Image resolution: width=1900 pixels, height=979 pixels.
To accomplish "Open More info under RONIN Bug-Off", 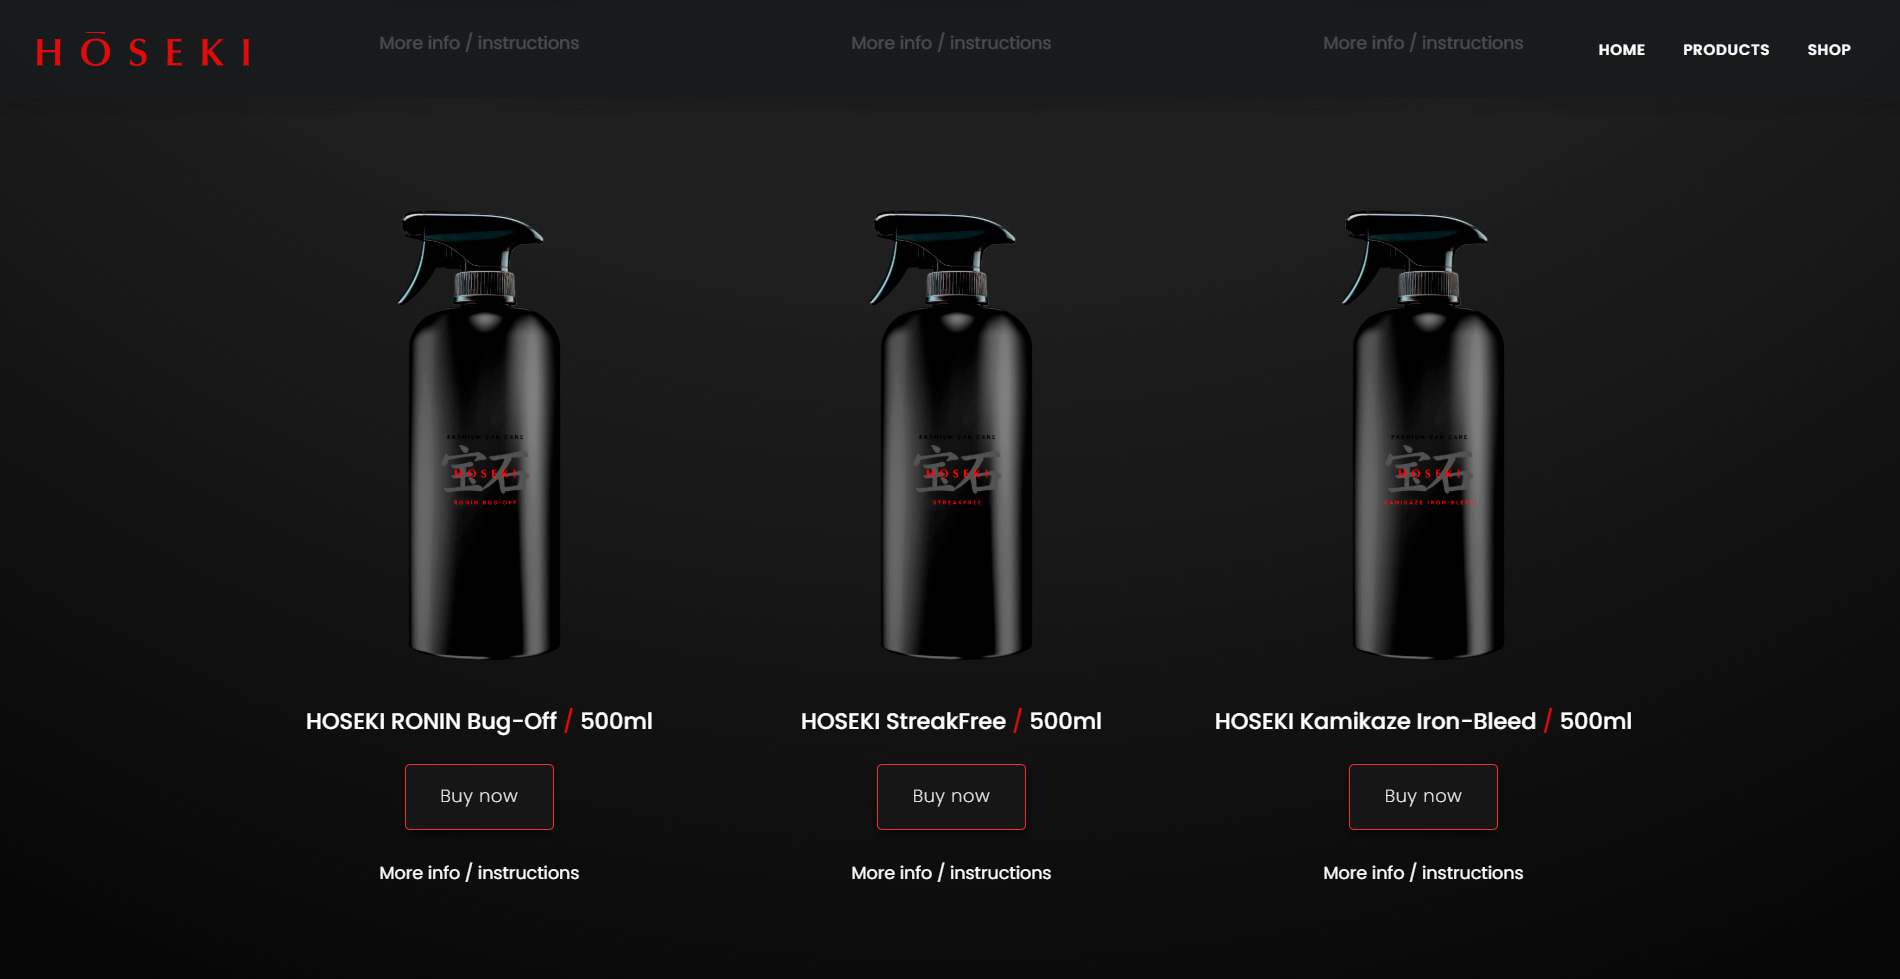I will [479, 872].
